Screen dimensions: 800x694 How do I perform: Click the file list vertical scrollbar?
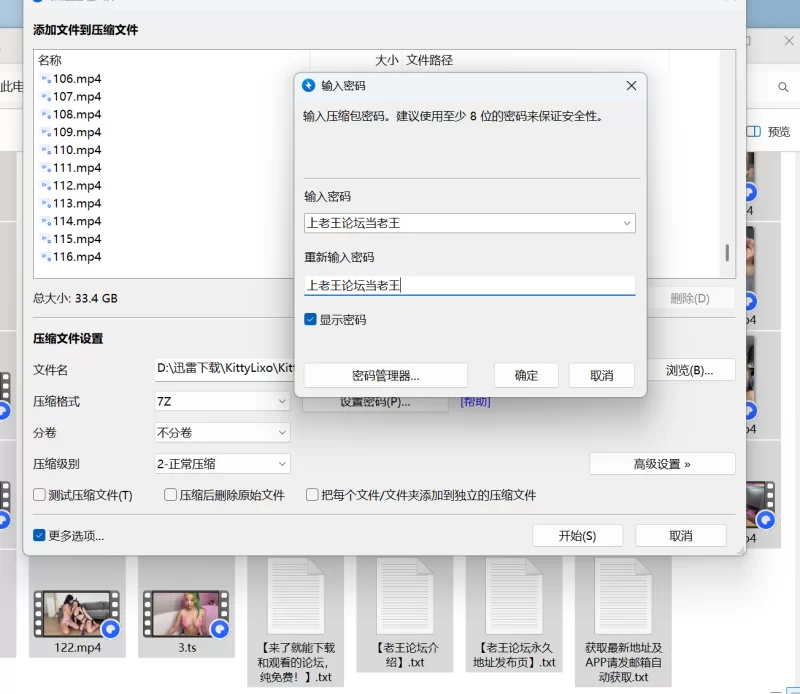[x=727, y=252]
